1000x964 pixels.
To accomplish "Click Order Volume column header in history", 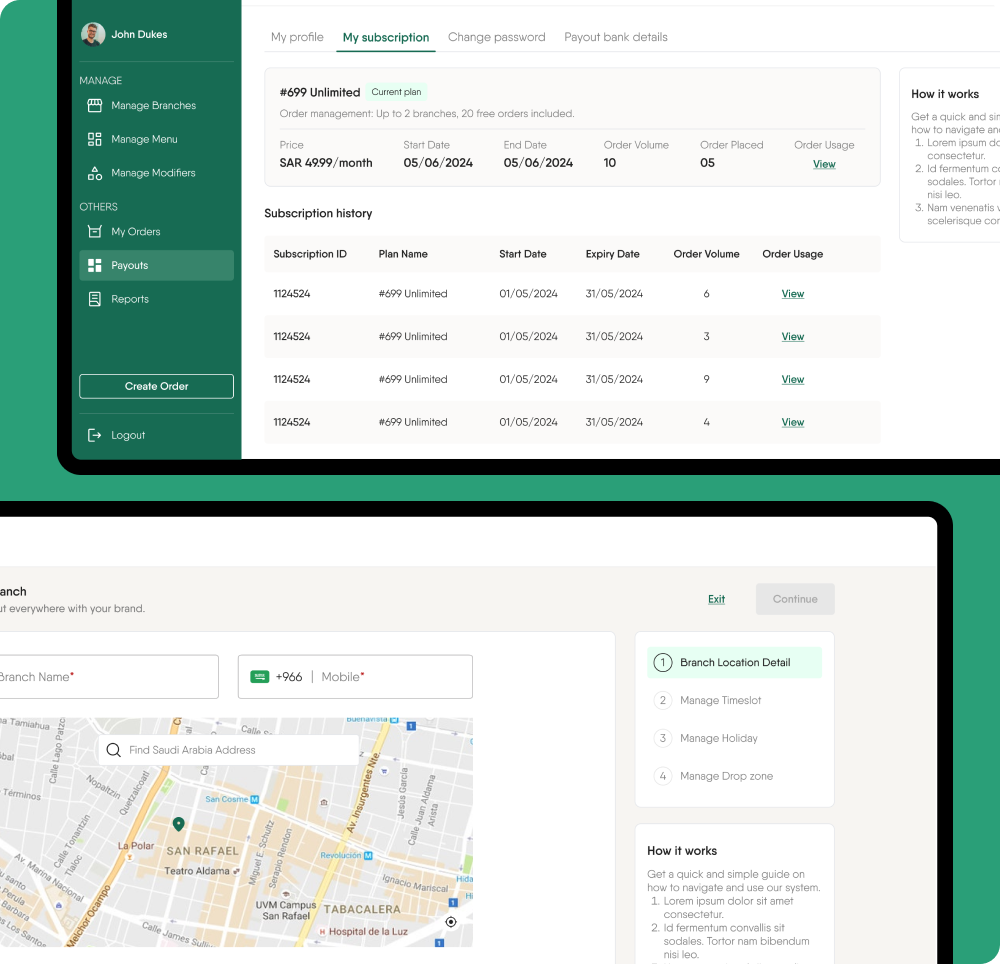I will [x=707, y=254].
